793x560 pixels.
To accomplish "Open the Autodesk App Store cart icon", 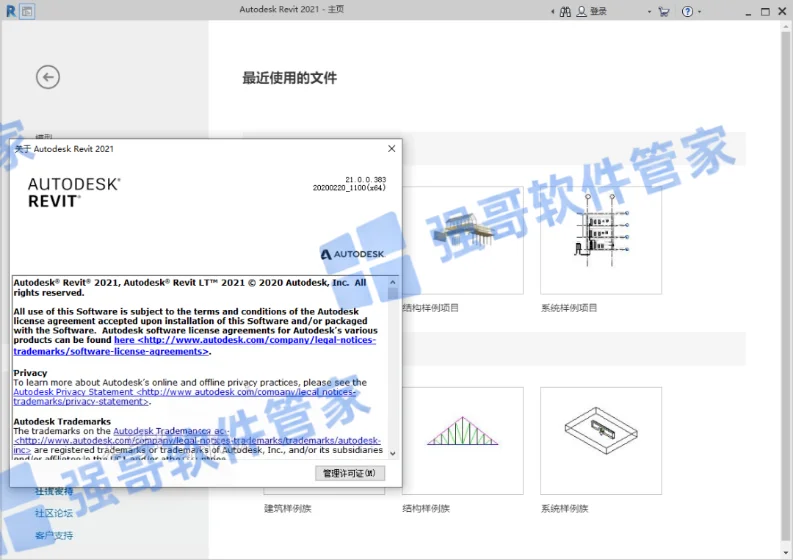I will point(664,12).
